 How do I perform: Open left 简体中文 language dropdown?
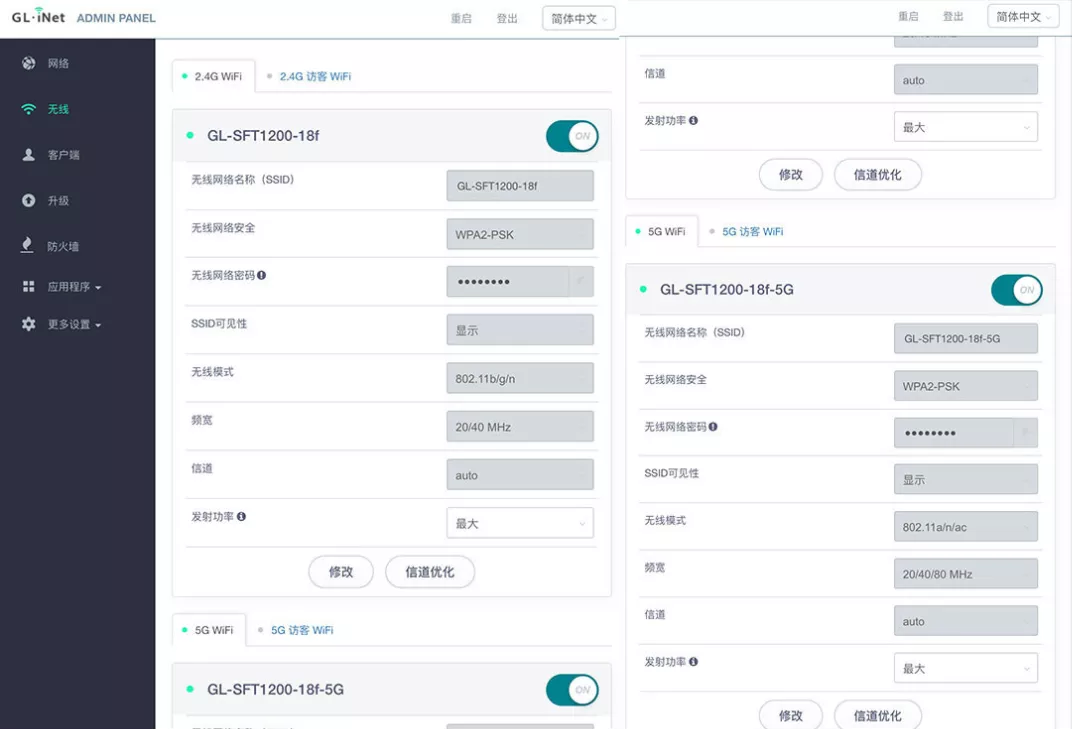579,19
